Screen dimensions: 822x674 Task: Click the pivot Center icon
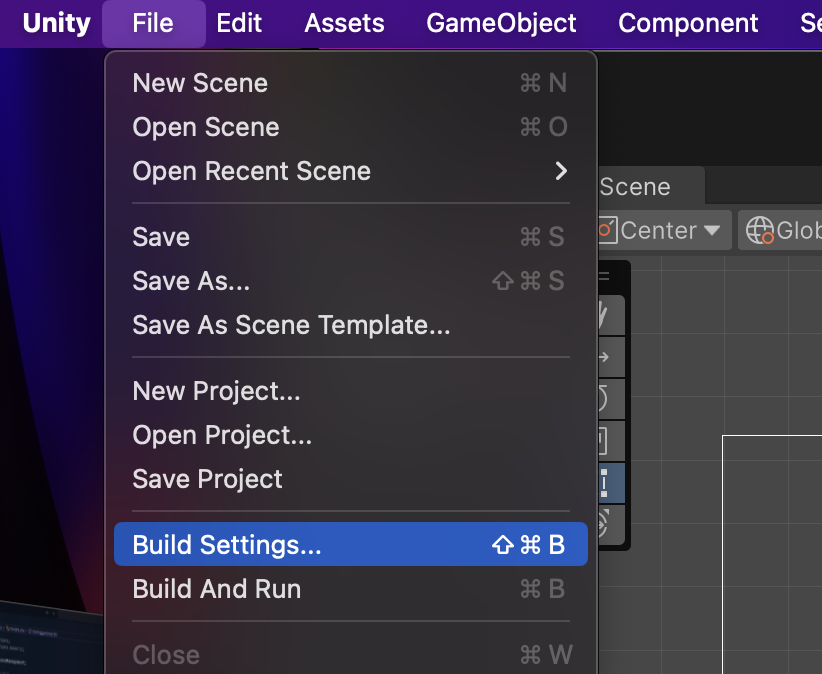click(607, 230)
